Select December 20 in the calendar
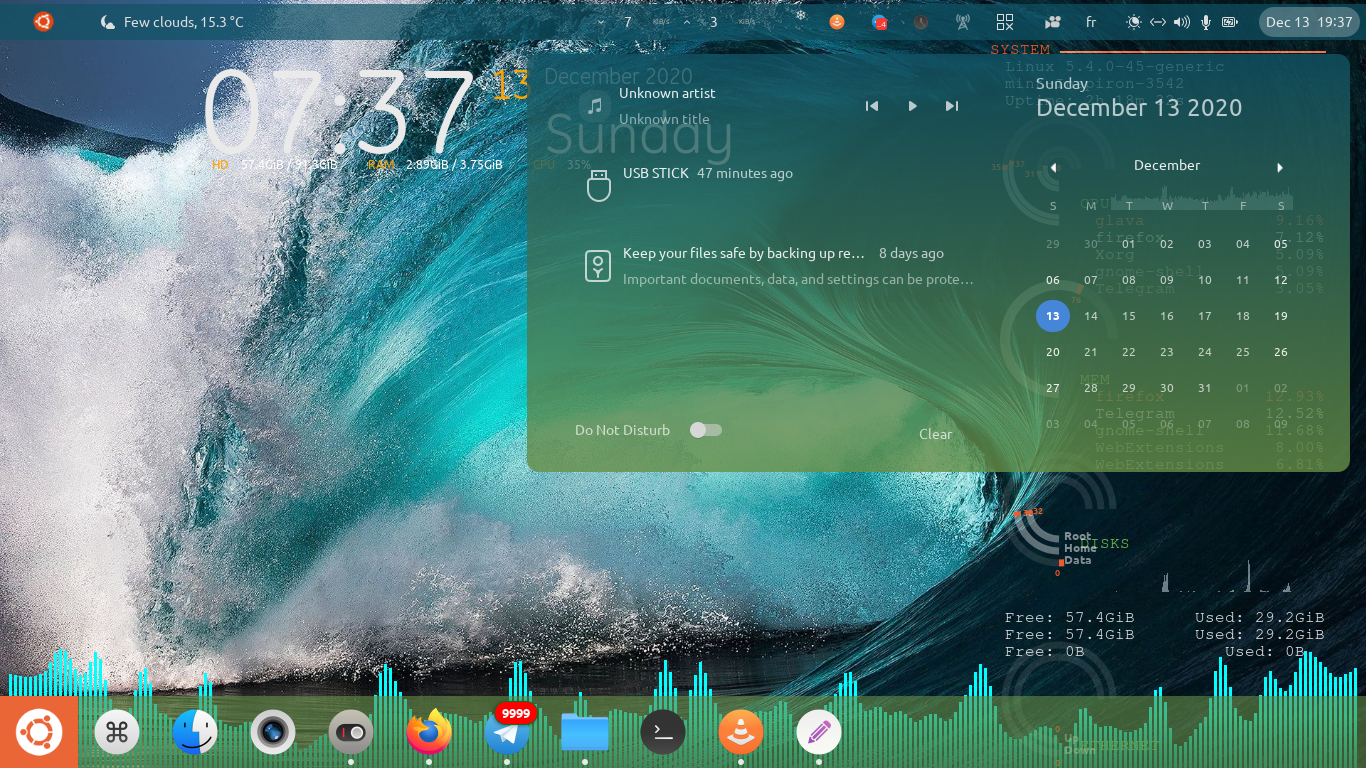Screen dimensions: 1366x768 pos(1053,352)
